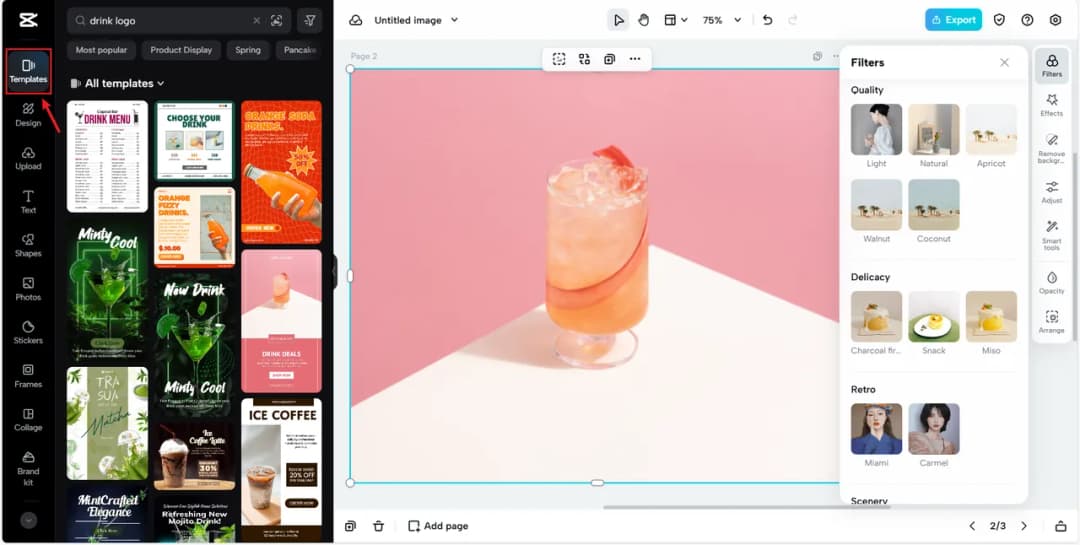Switch to the Templates tab

(28, 71)
